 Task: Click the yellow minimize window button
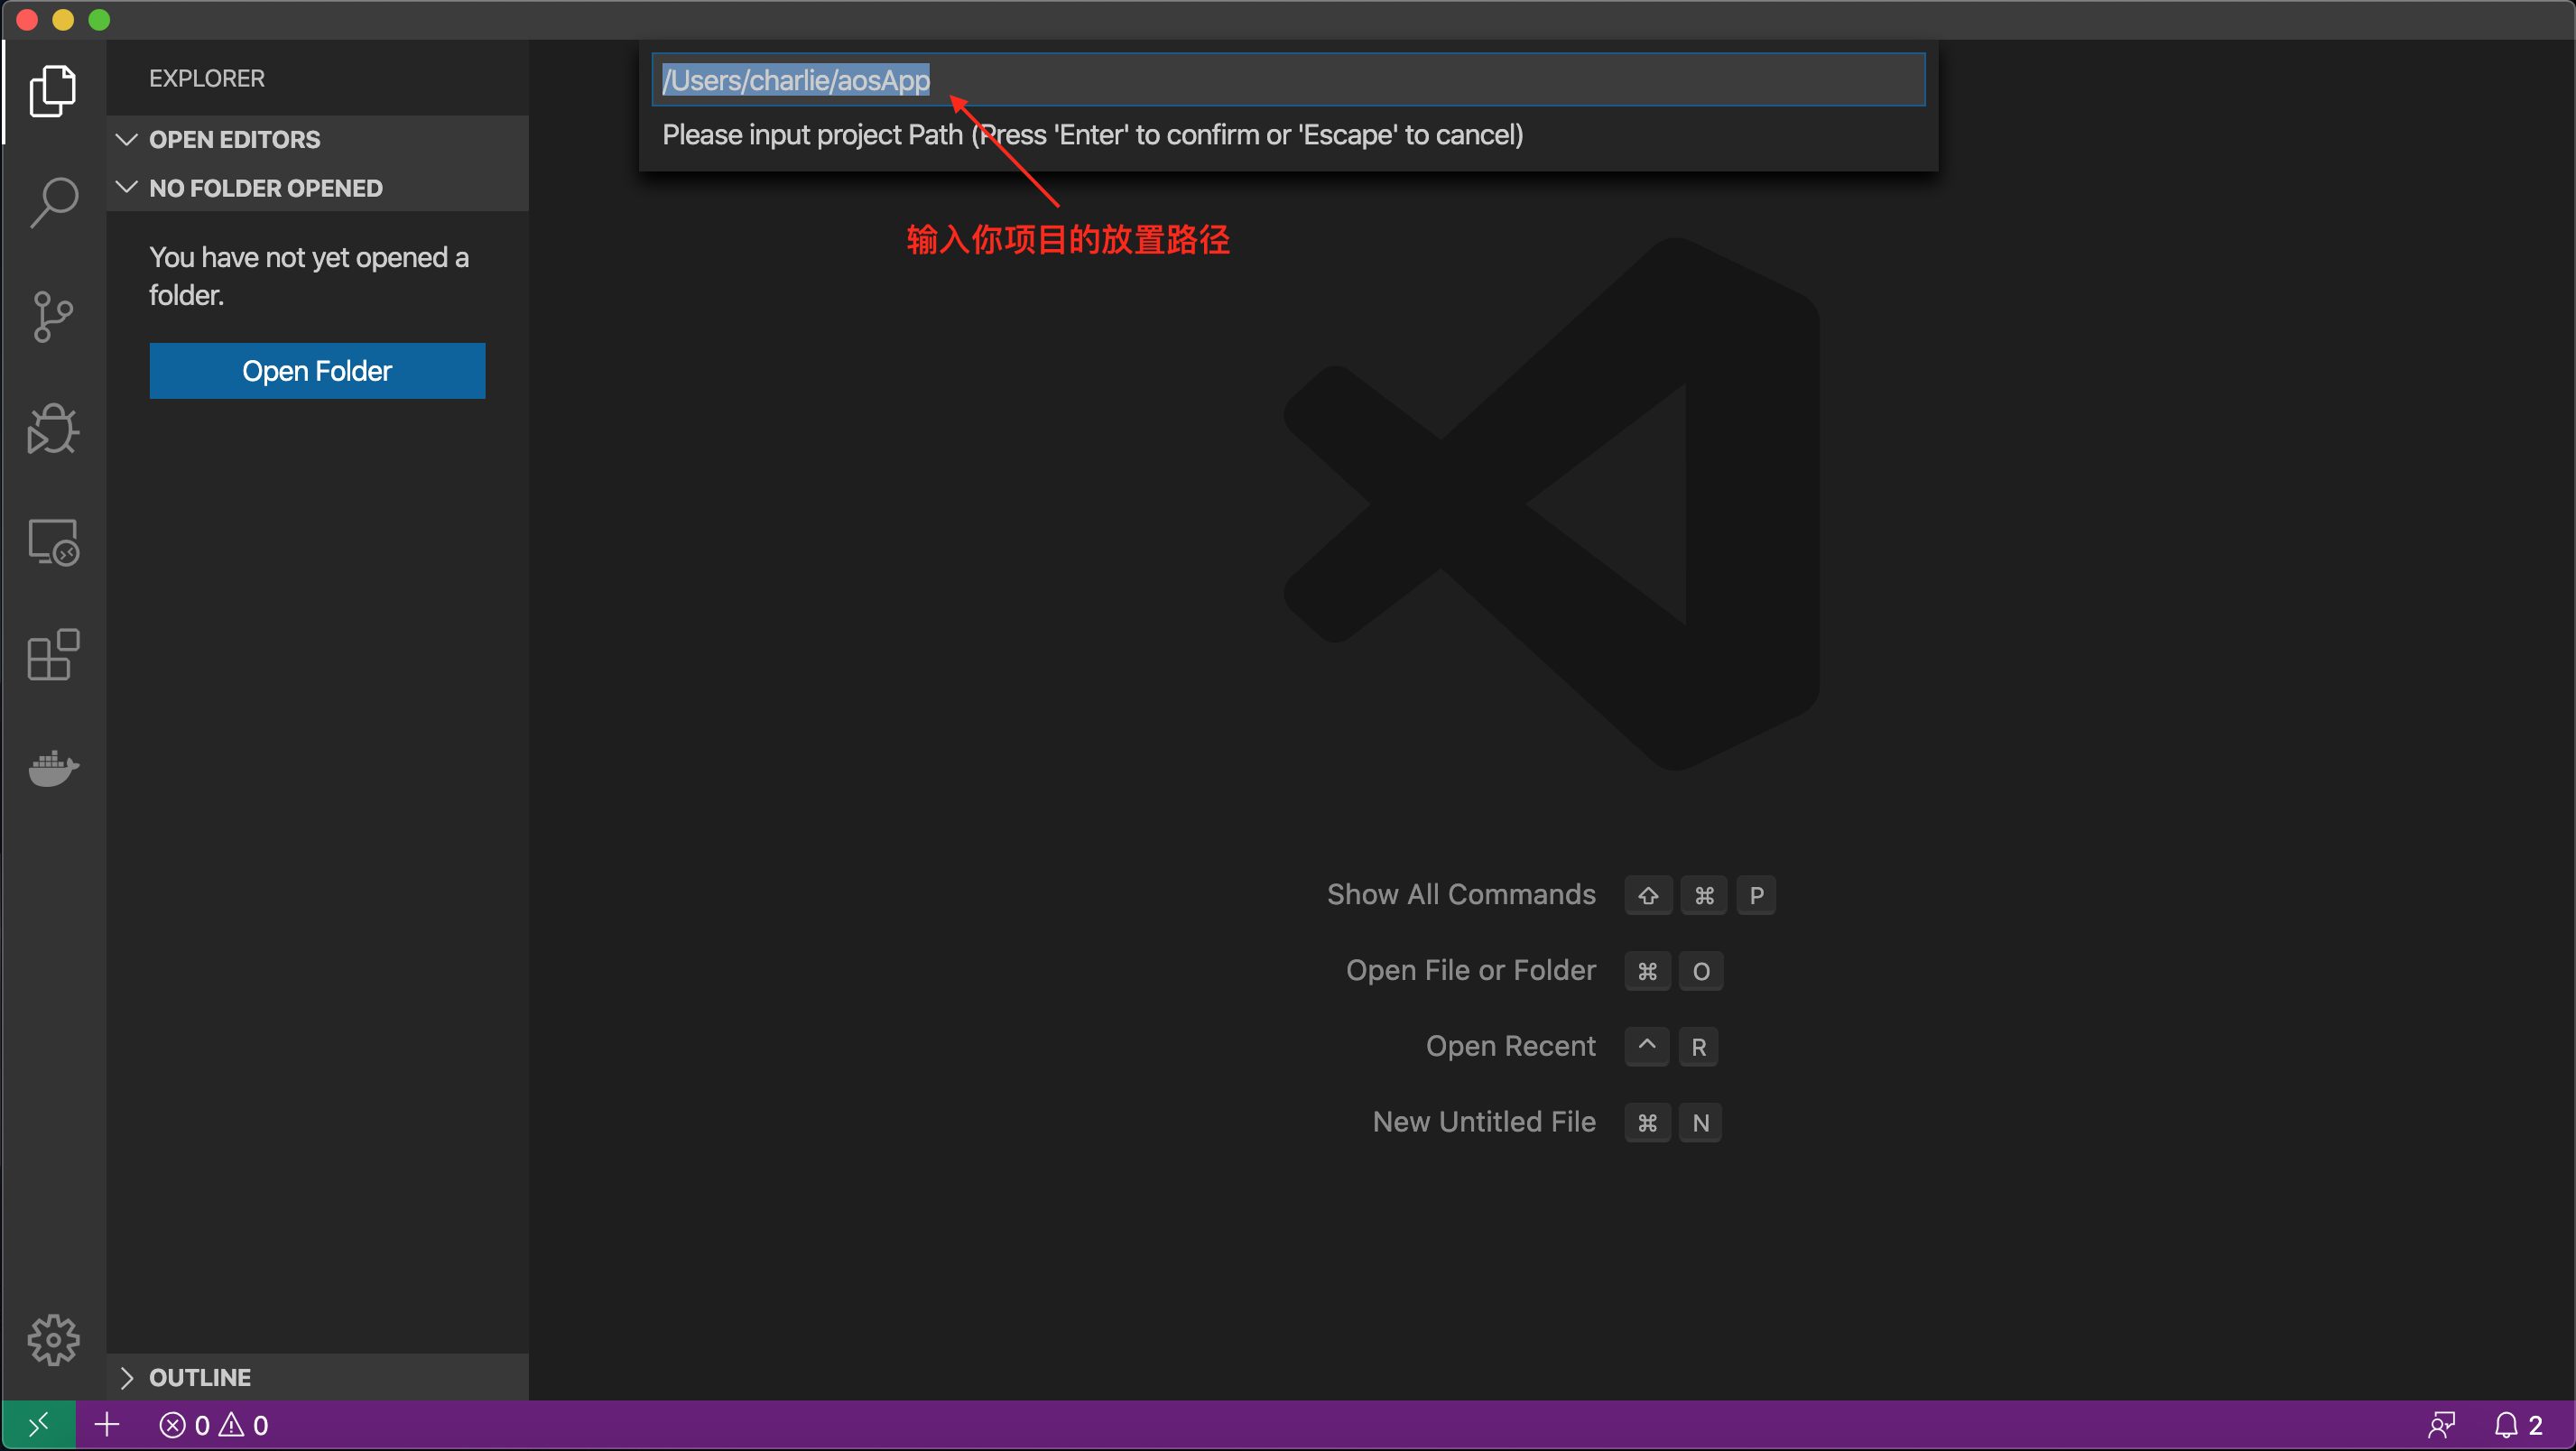coord(63,20)
